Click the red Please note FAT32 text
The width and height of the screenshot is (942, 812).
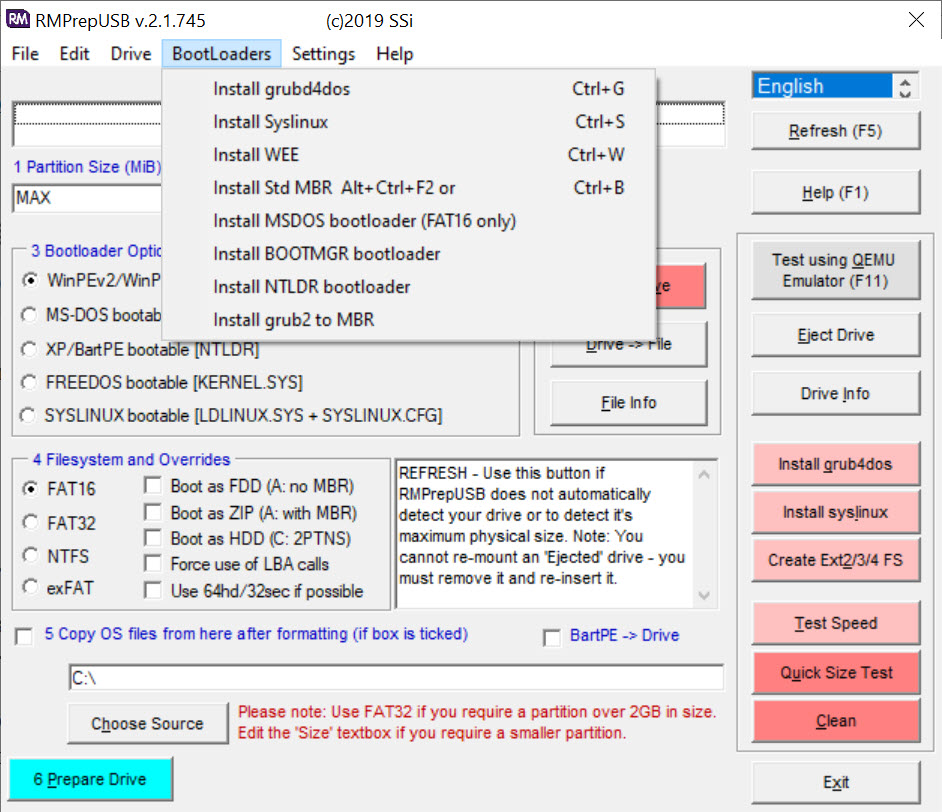coord(477,722)
